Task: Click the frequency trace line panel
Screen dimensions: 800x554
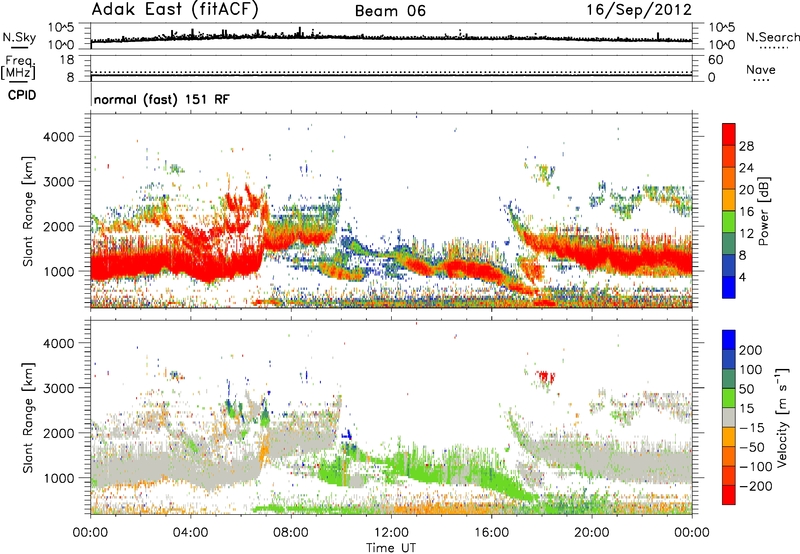Action: [x=391, y=68]
